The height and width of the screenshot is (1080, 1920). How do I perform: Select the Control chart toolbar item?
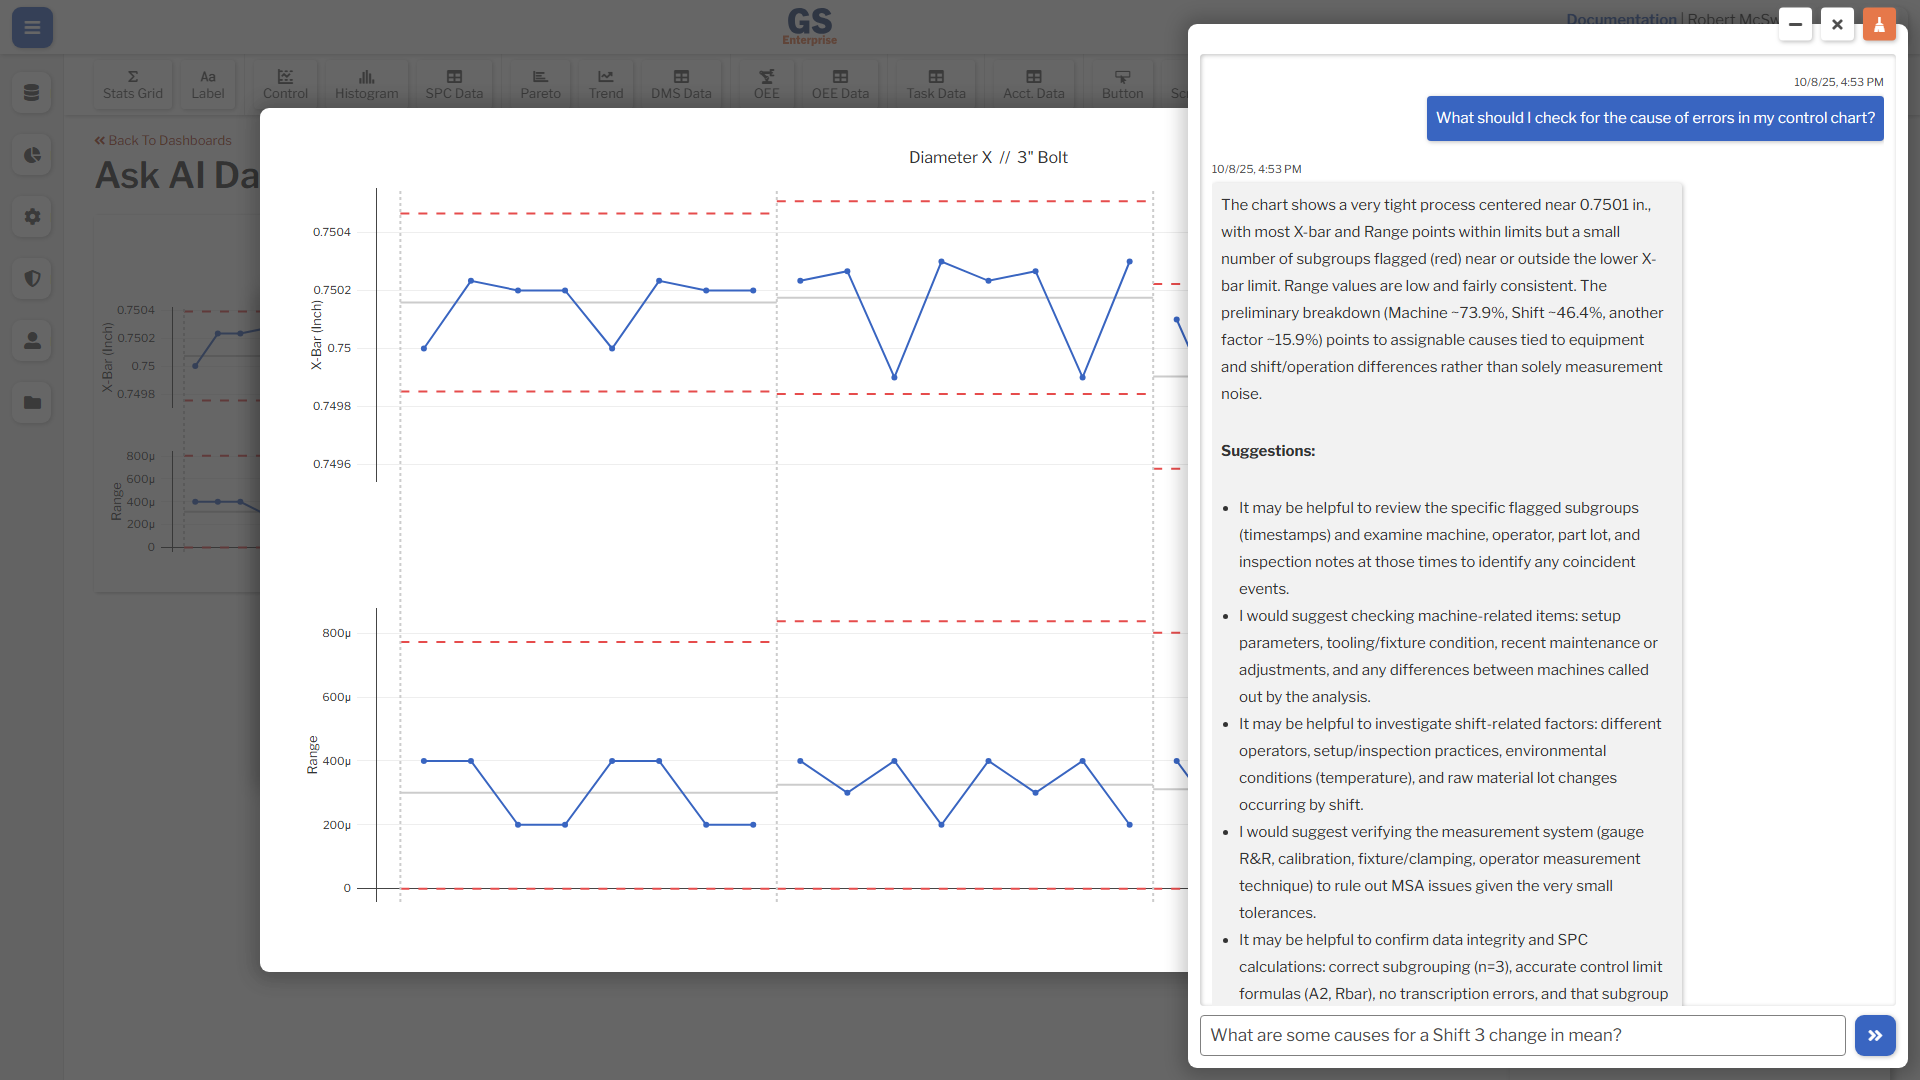click(285, 84)
